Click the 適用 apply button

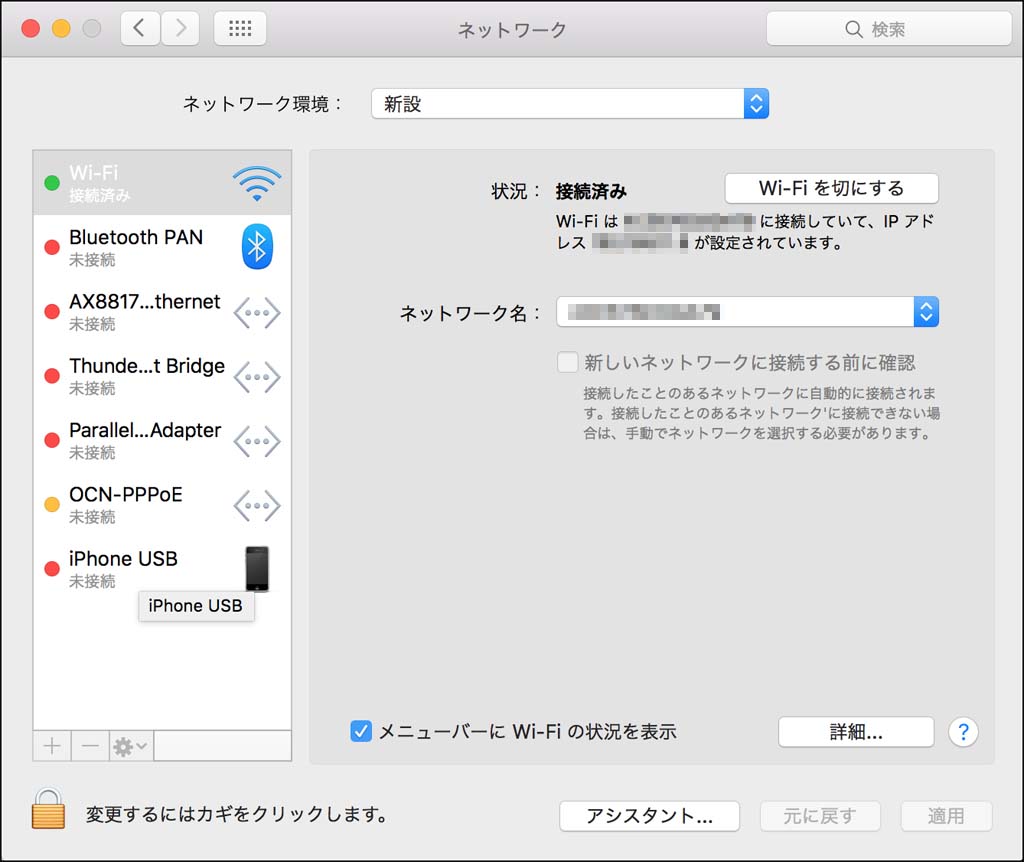pos(946,816)
